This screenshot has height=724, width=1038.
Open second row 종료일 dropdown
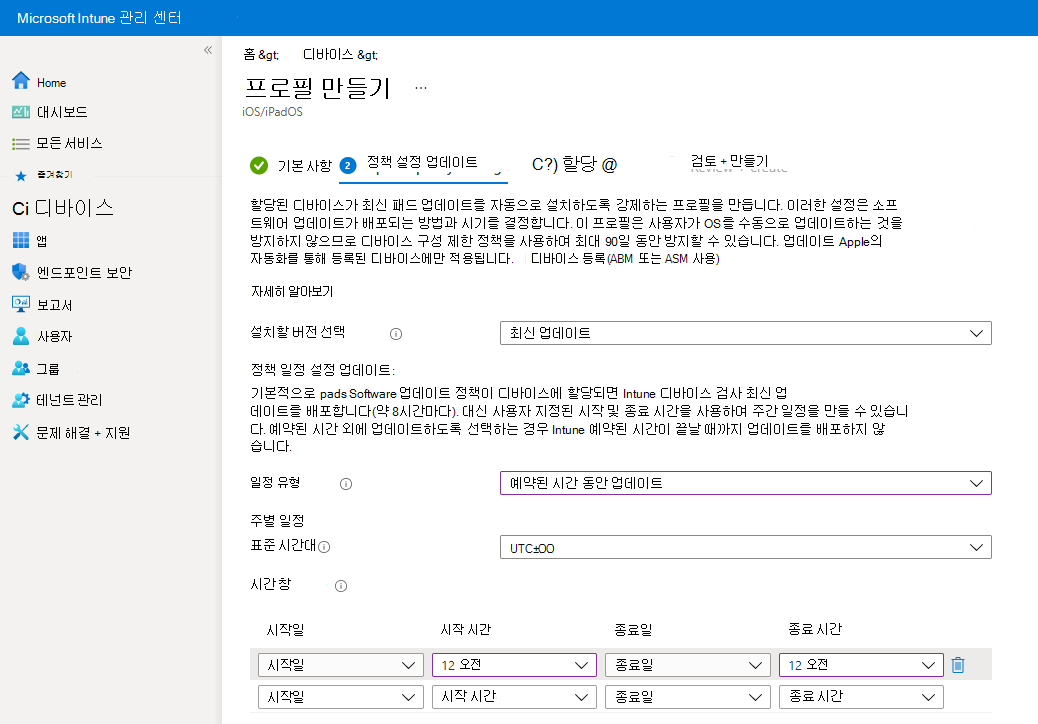(688, 697)
